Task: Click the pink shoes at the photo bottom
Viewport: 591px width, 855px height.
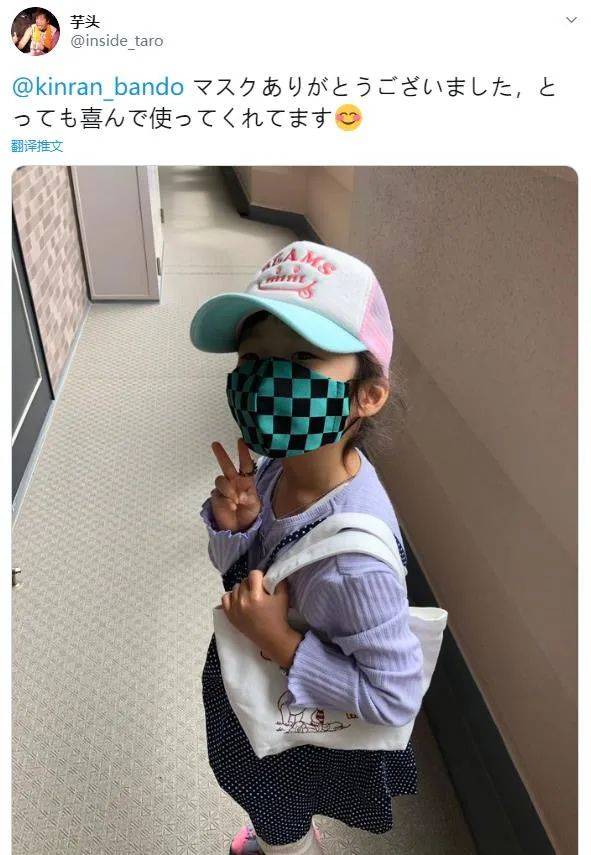Action: [x=245, y=841]
